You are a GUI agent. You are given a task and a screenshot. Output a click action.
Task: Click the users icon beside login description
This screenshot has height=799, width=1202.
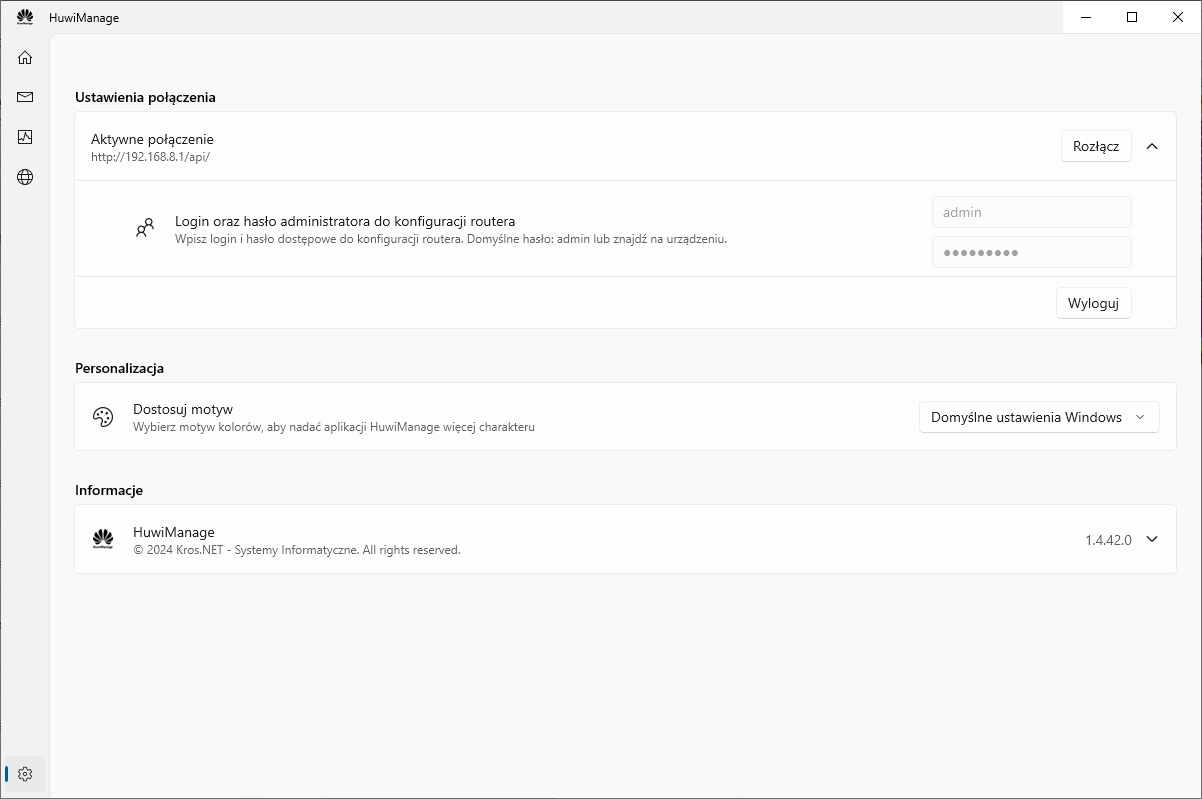coord(145,228)
